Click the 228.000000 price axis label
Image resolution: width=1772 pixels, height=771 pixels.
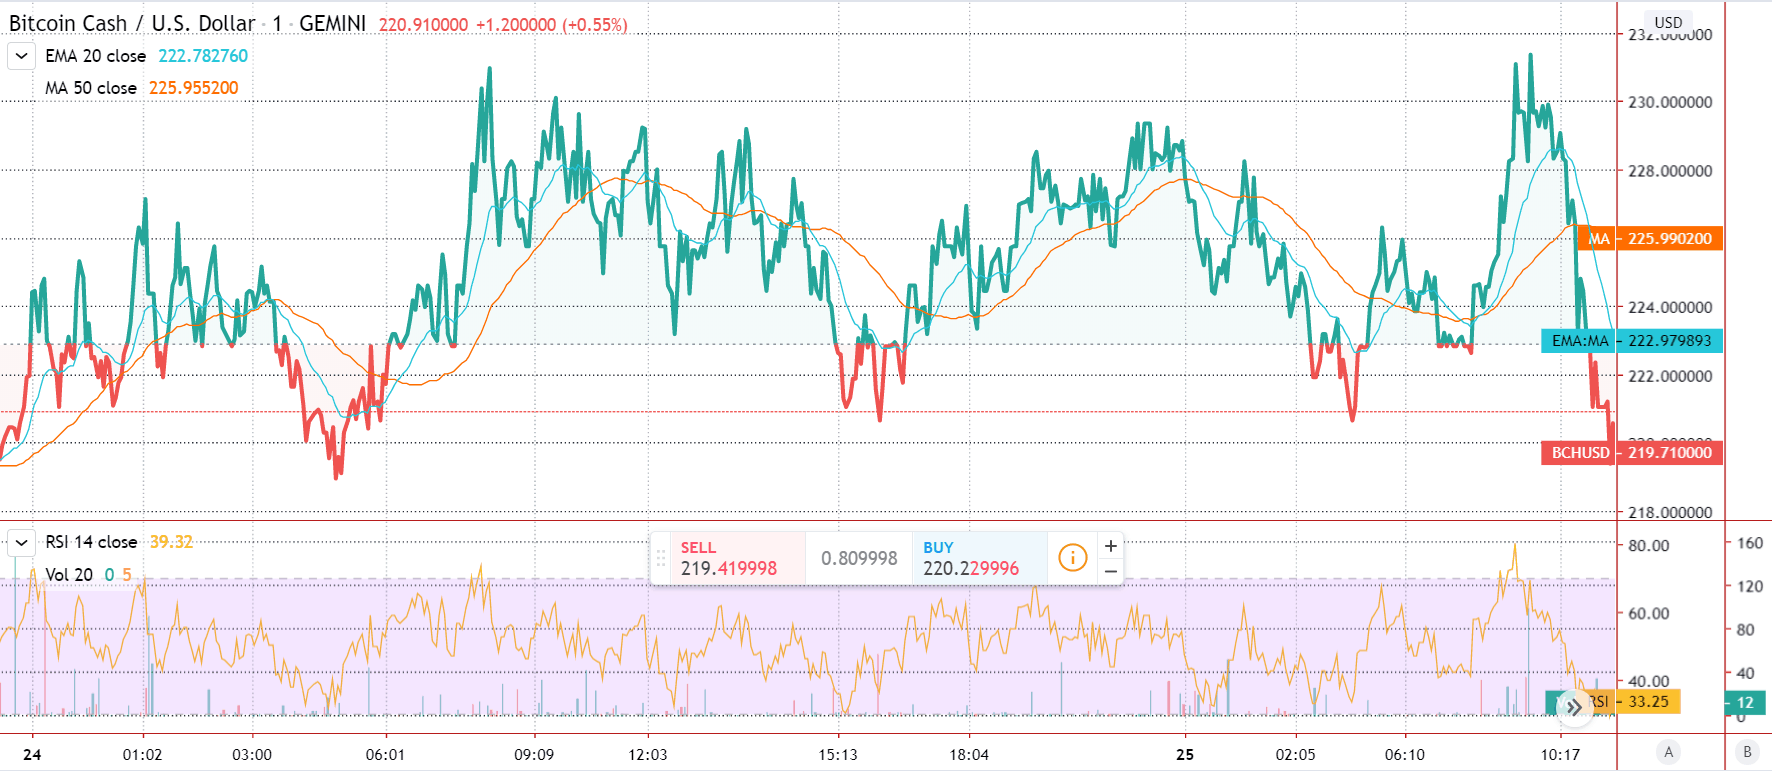click(x=1670, y=171)
